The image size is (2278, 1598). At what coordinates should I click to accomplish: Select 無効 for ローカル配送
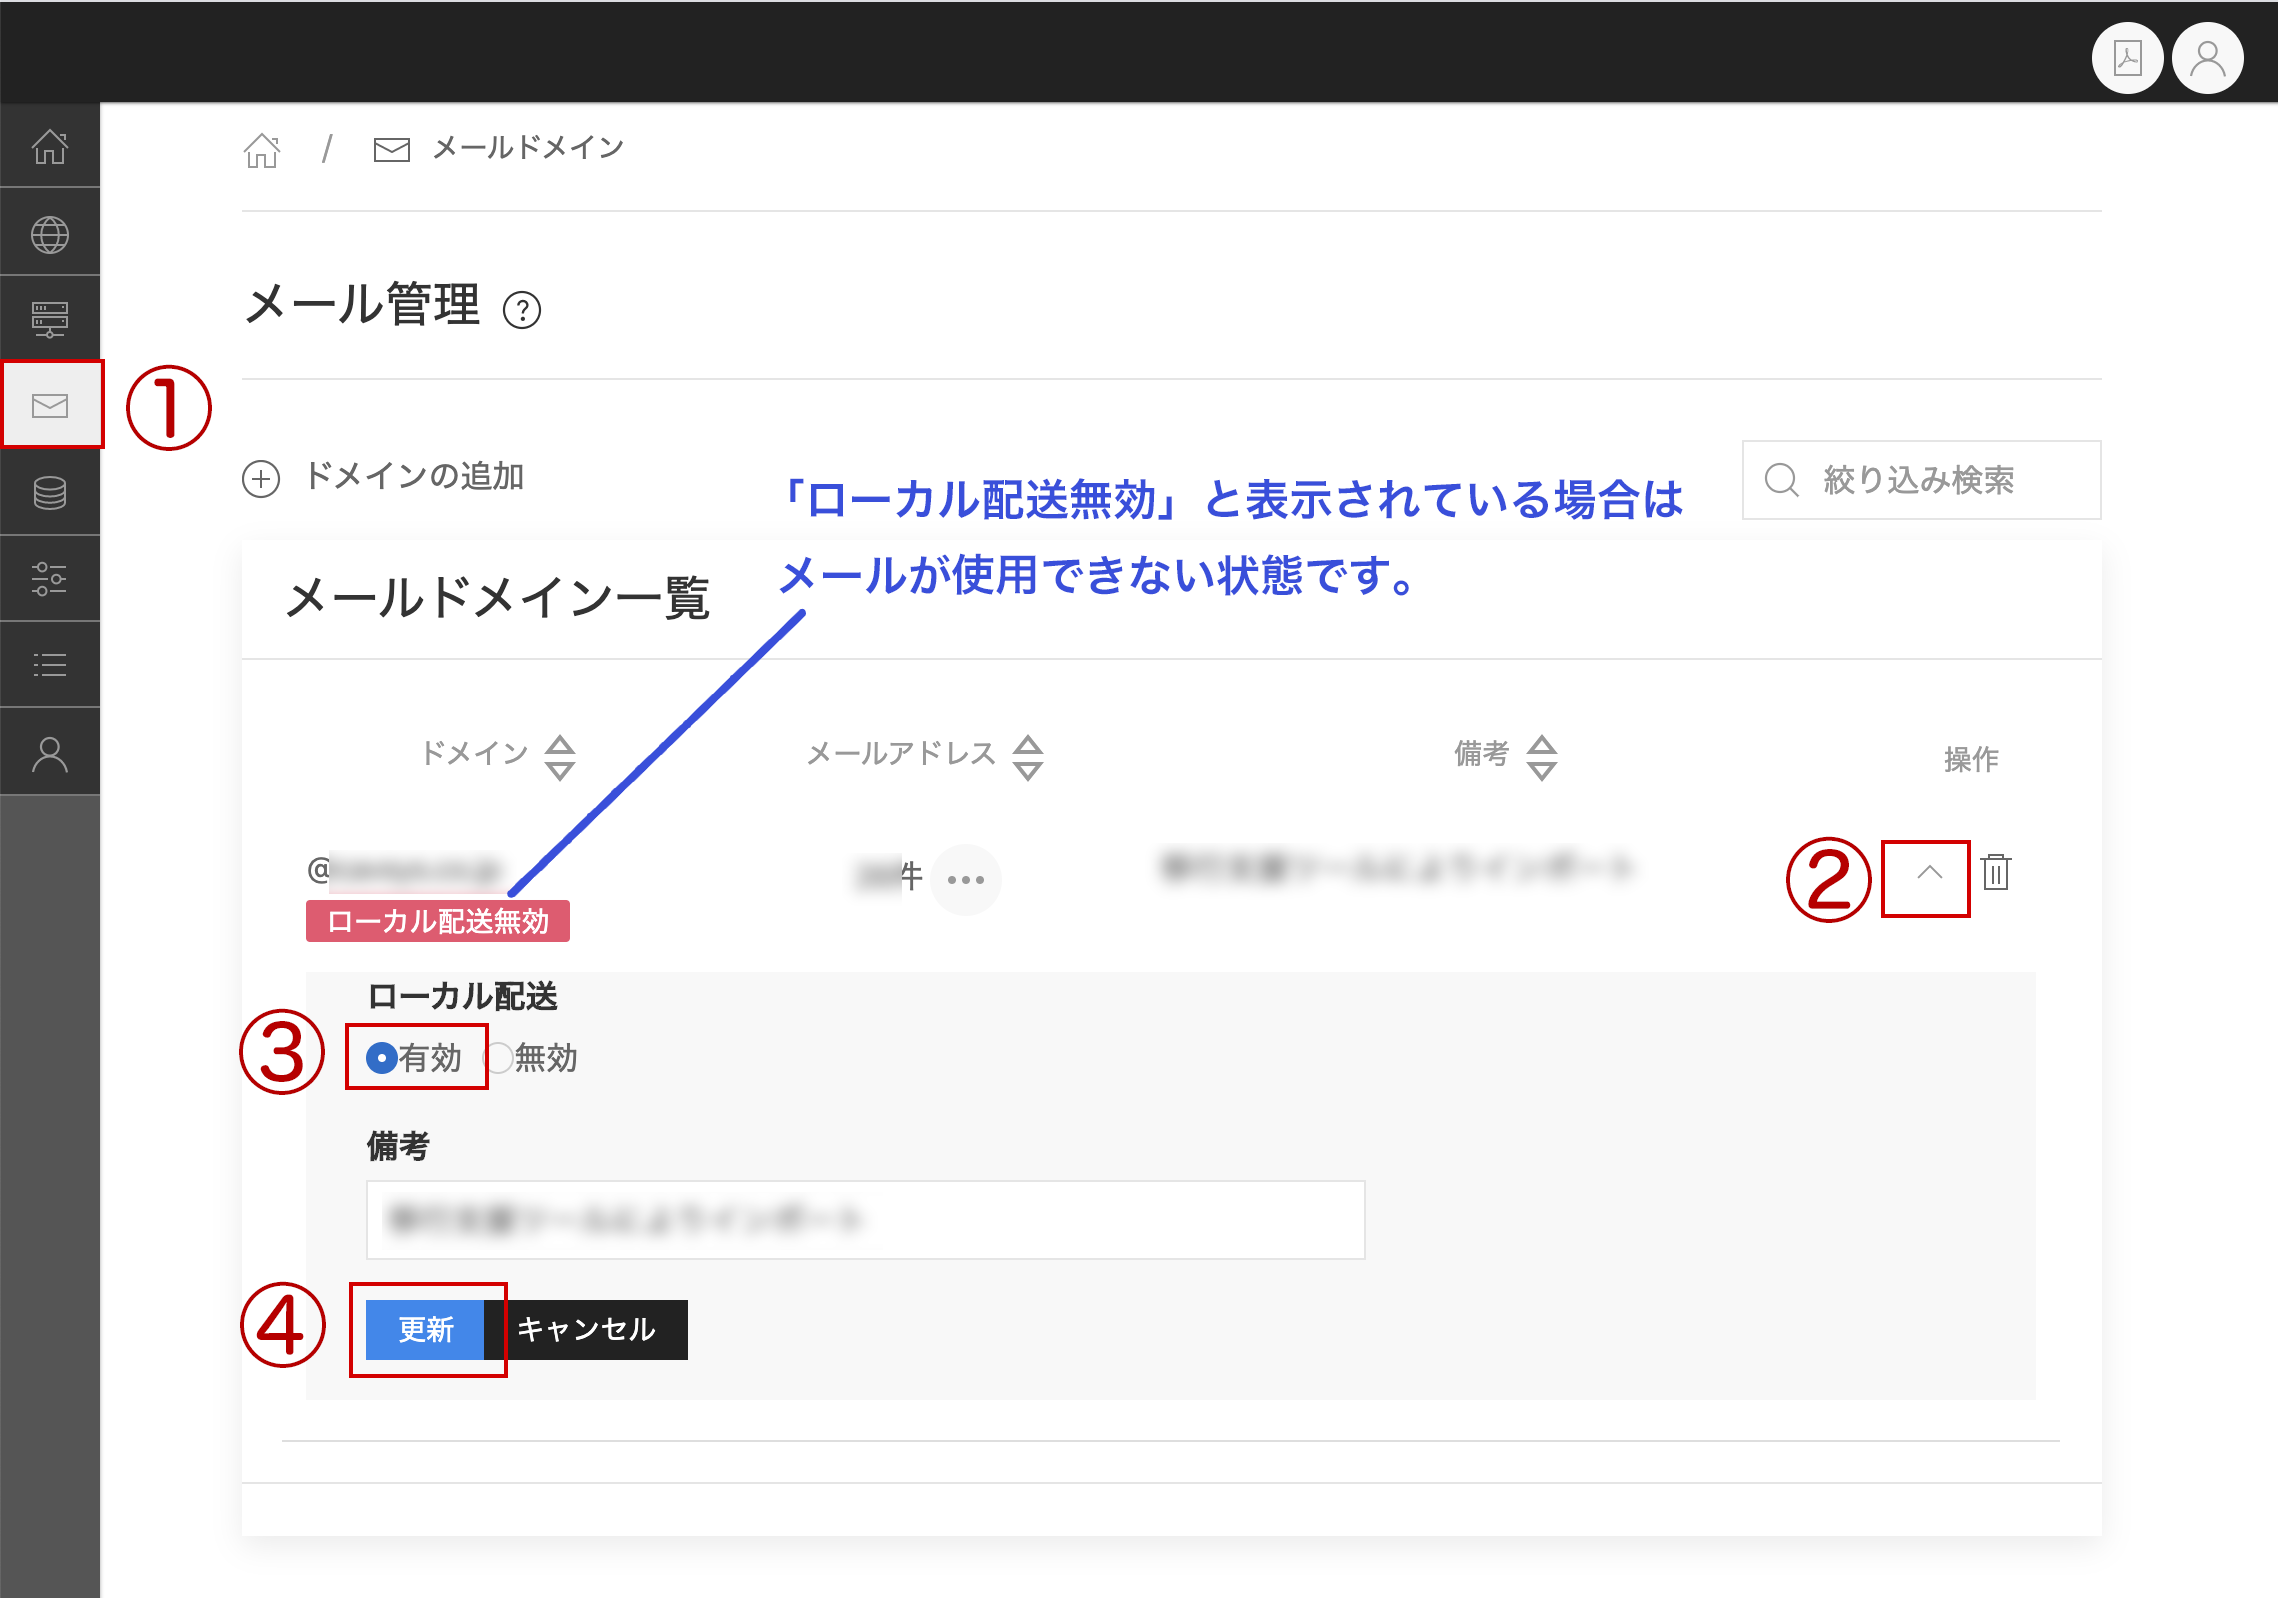pos(499,1057)
